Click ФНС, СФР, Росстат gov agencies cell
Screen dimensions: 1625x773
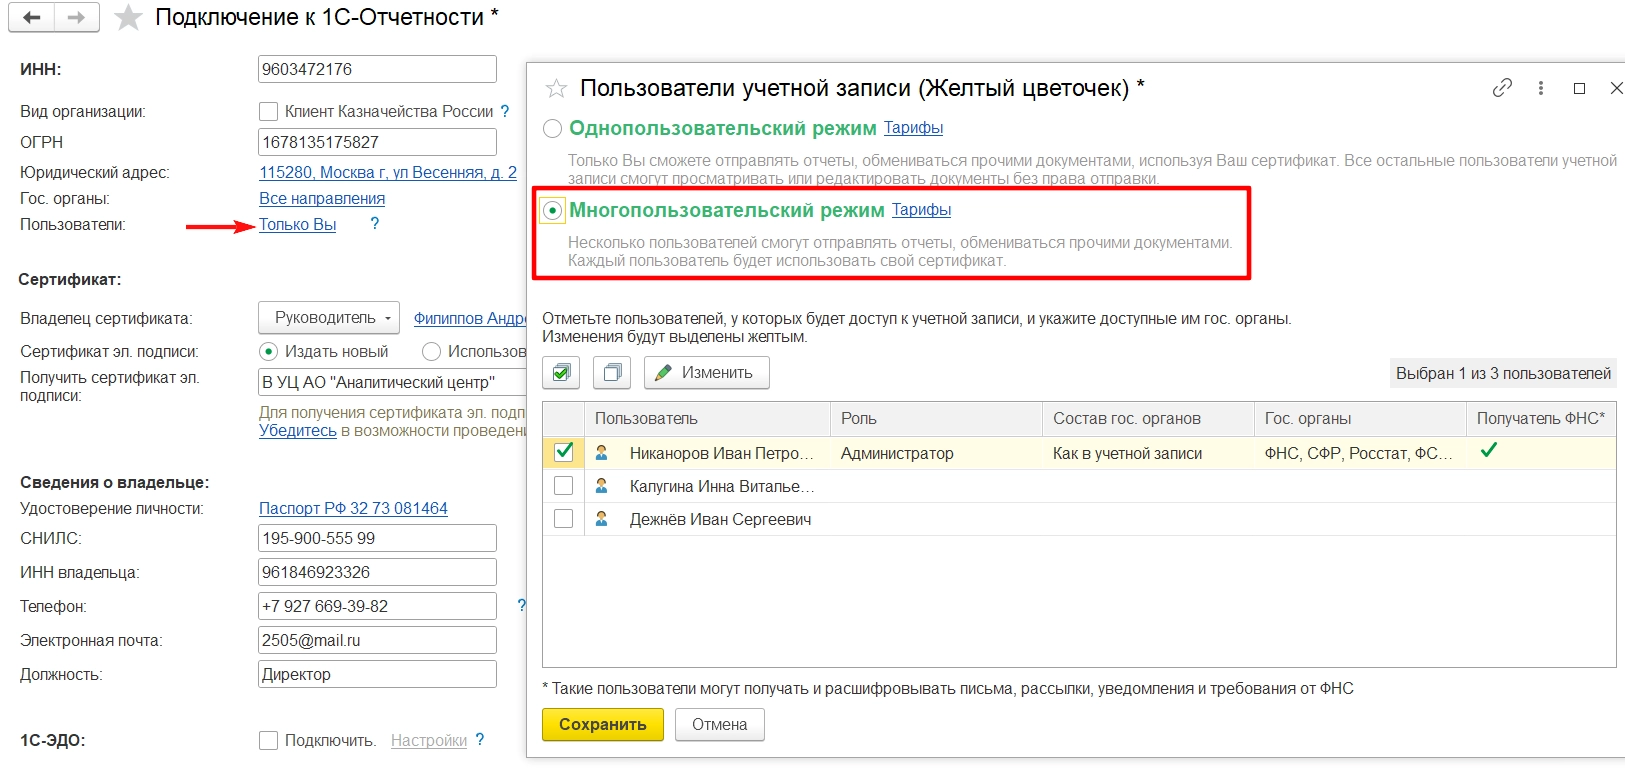(1359, 453)
